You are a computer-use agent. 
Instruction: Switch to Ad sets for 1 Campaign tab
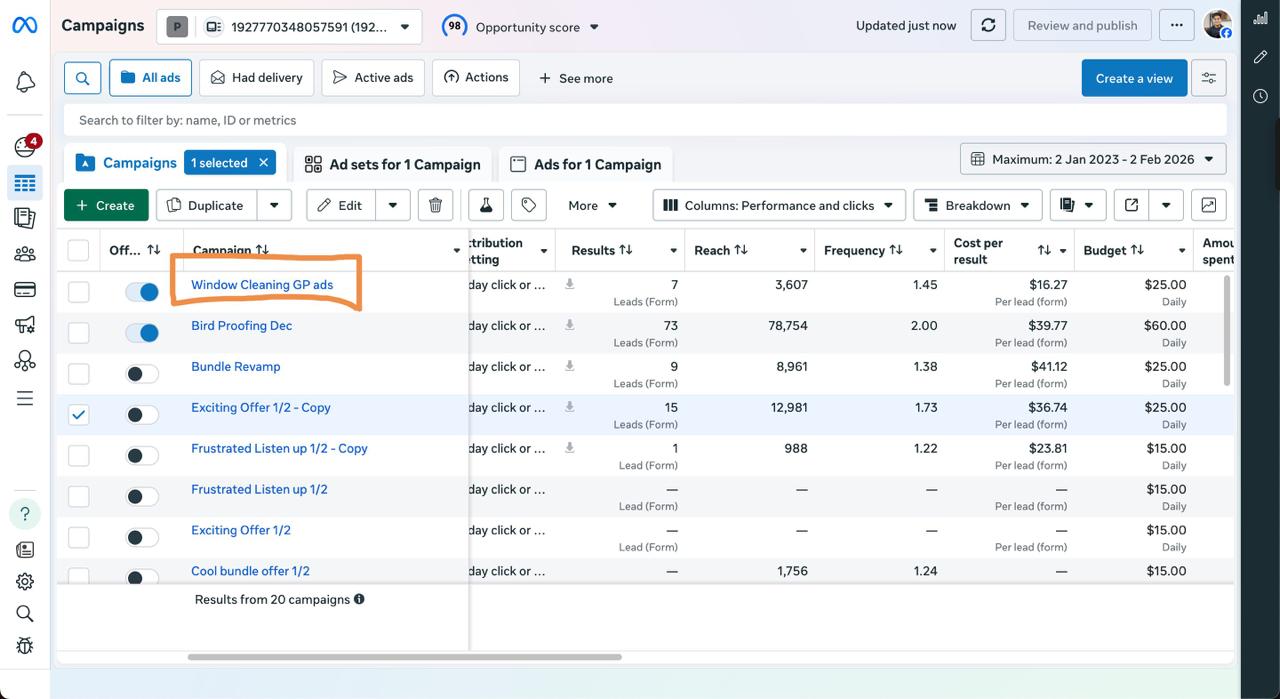click(392, 164)
